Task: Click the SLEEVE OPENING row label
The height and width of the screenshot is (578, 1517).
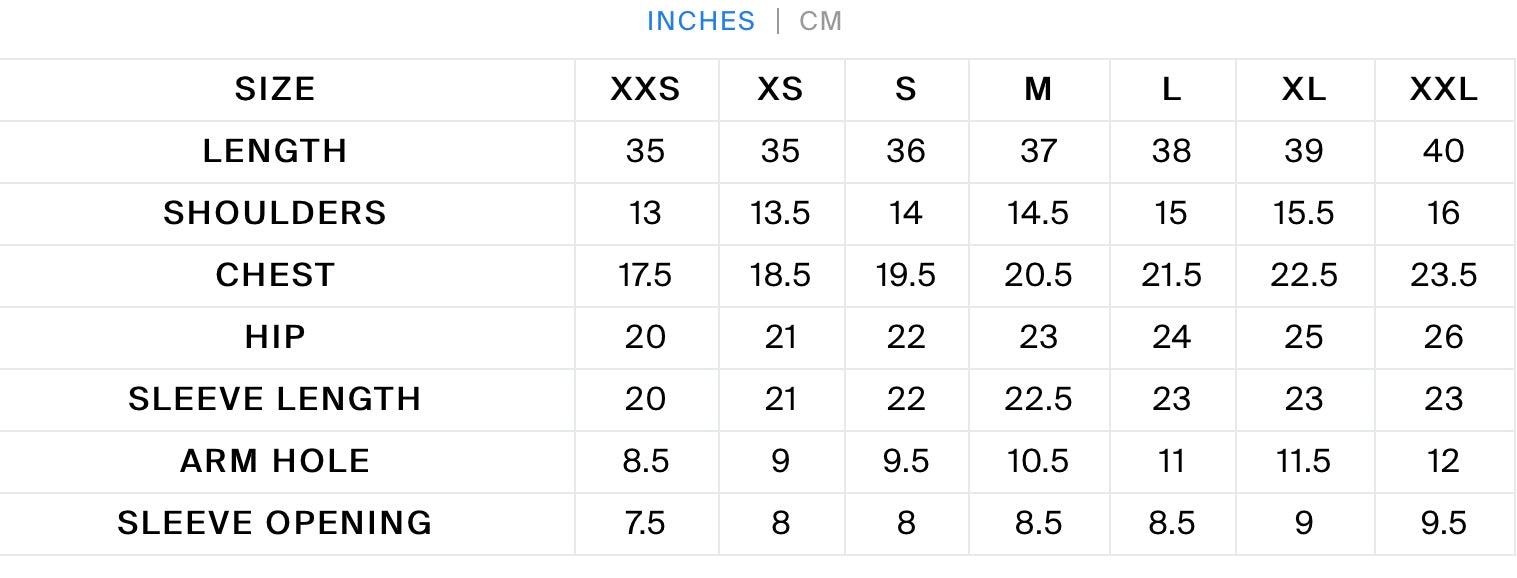Action: [x=275, y=524]
